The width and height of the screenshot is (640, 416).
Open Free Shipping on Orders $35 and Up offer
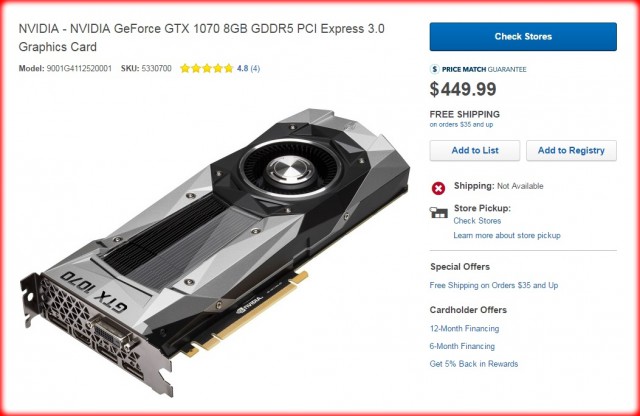(x=493, y=285)
